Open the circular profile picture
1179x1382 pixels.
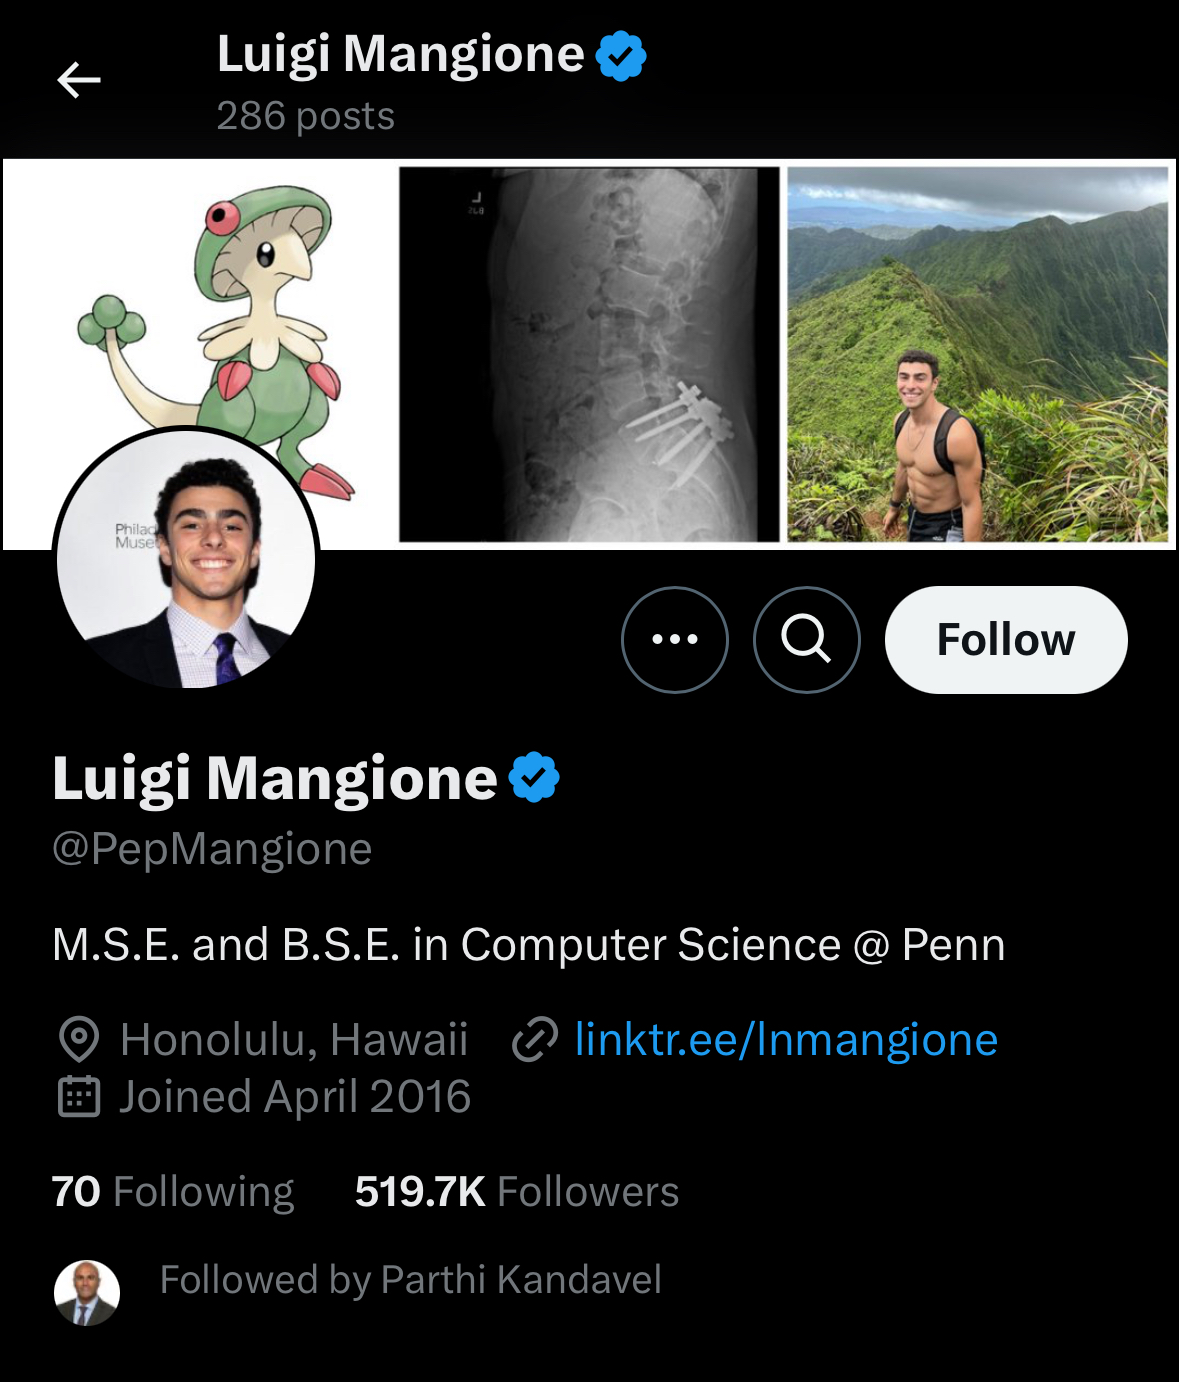click(x=186, y=560)
